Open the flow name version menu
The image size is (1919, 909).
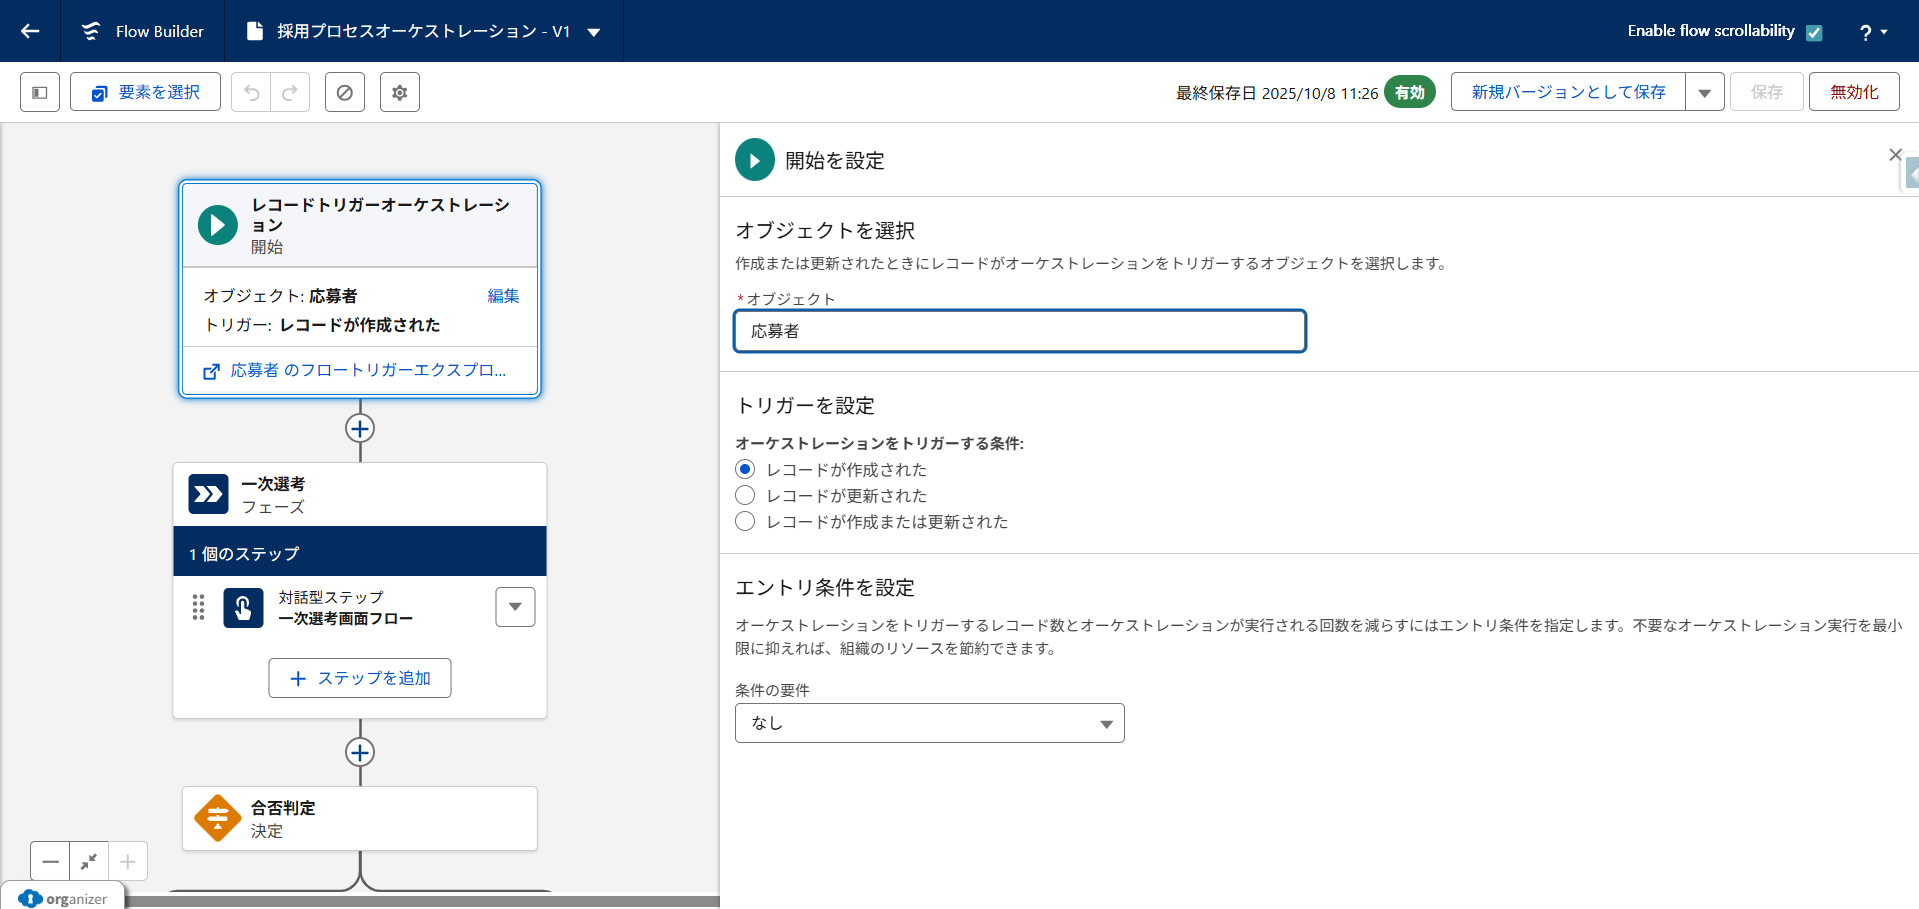(x=594, y=32)
